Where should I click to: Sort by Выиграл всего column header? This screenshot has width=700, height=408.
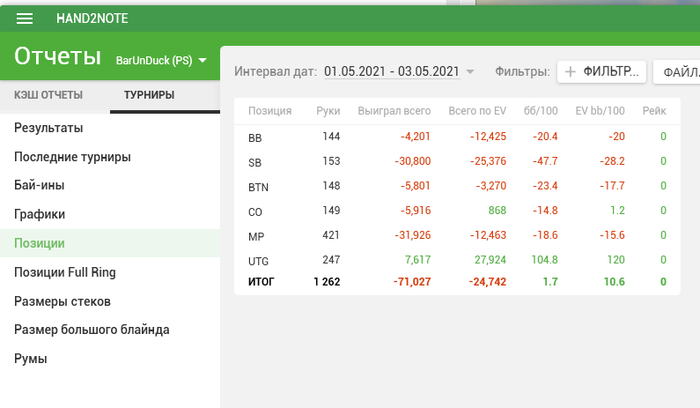(x=394, y=111)
